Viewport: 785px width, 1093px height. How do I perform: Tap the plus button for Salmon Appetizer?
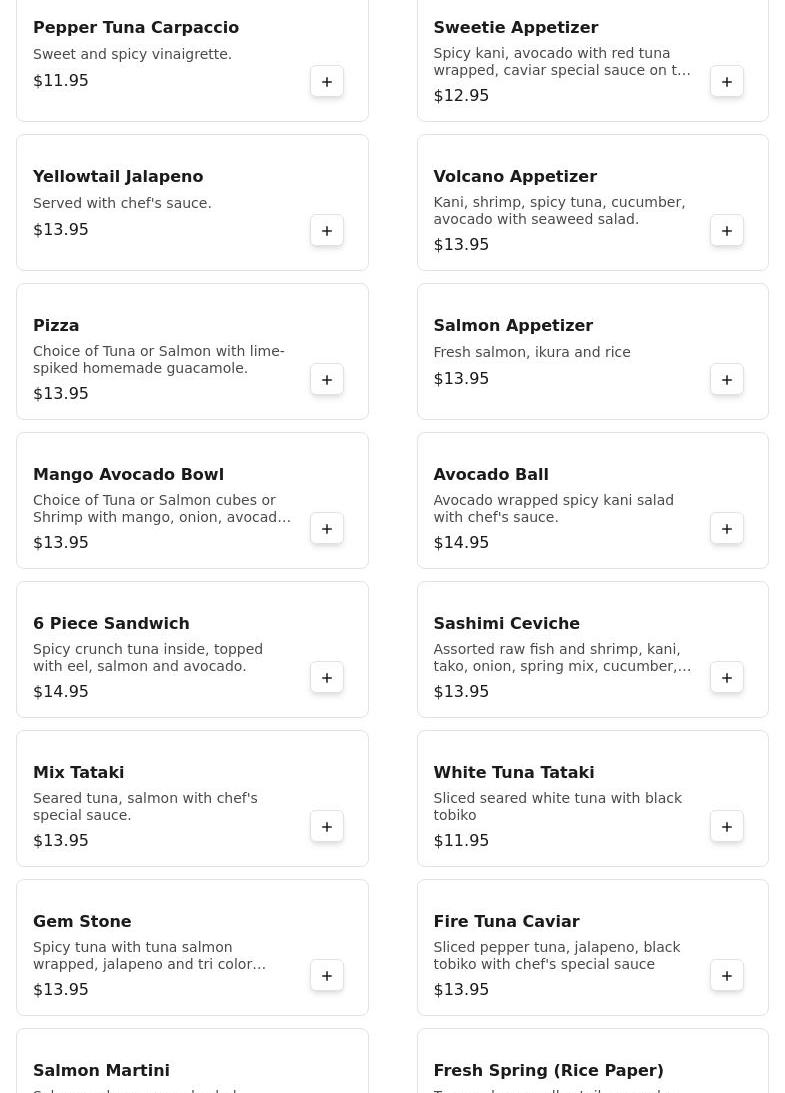coord(727,380)
